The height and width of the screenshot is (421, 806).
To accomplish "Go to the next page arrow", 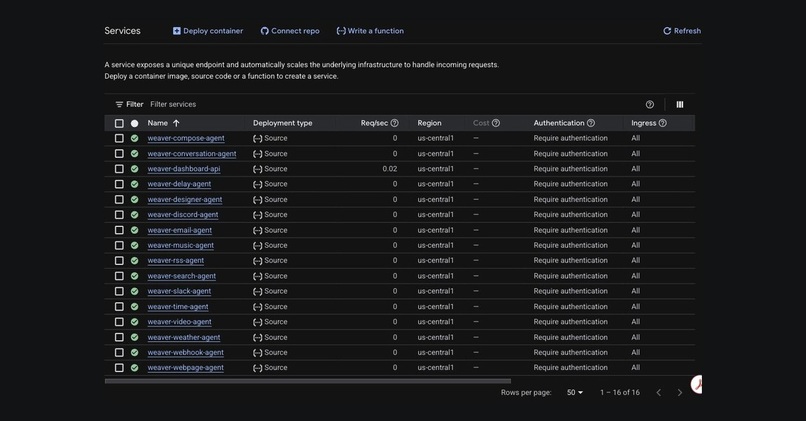I will pyautogui.click(x=680, y=393).
